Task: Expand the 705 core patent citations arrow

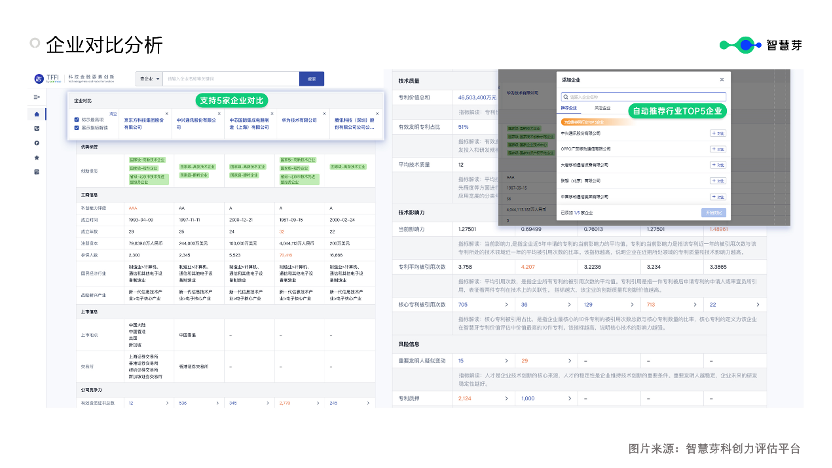Action: pyautogui.click(x=506, y=305)
